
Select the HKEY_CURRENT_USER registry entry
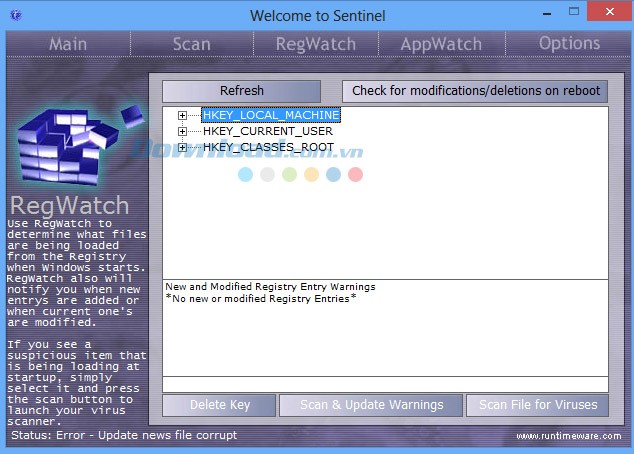click(266, 131)
